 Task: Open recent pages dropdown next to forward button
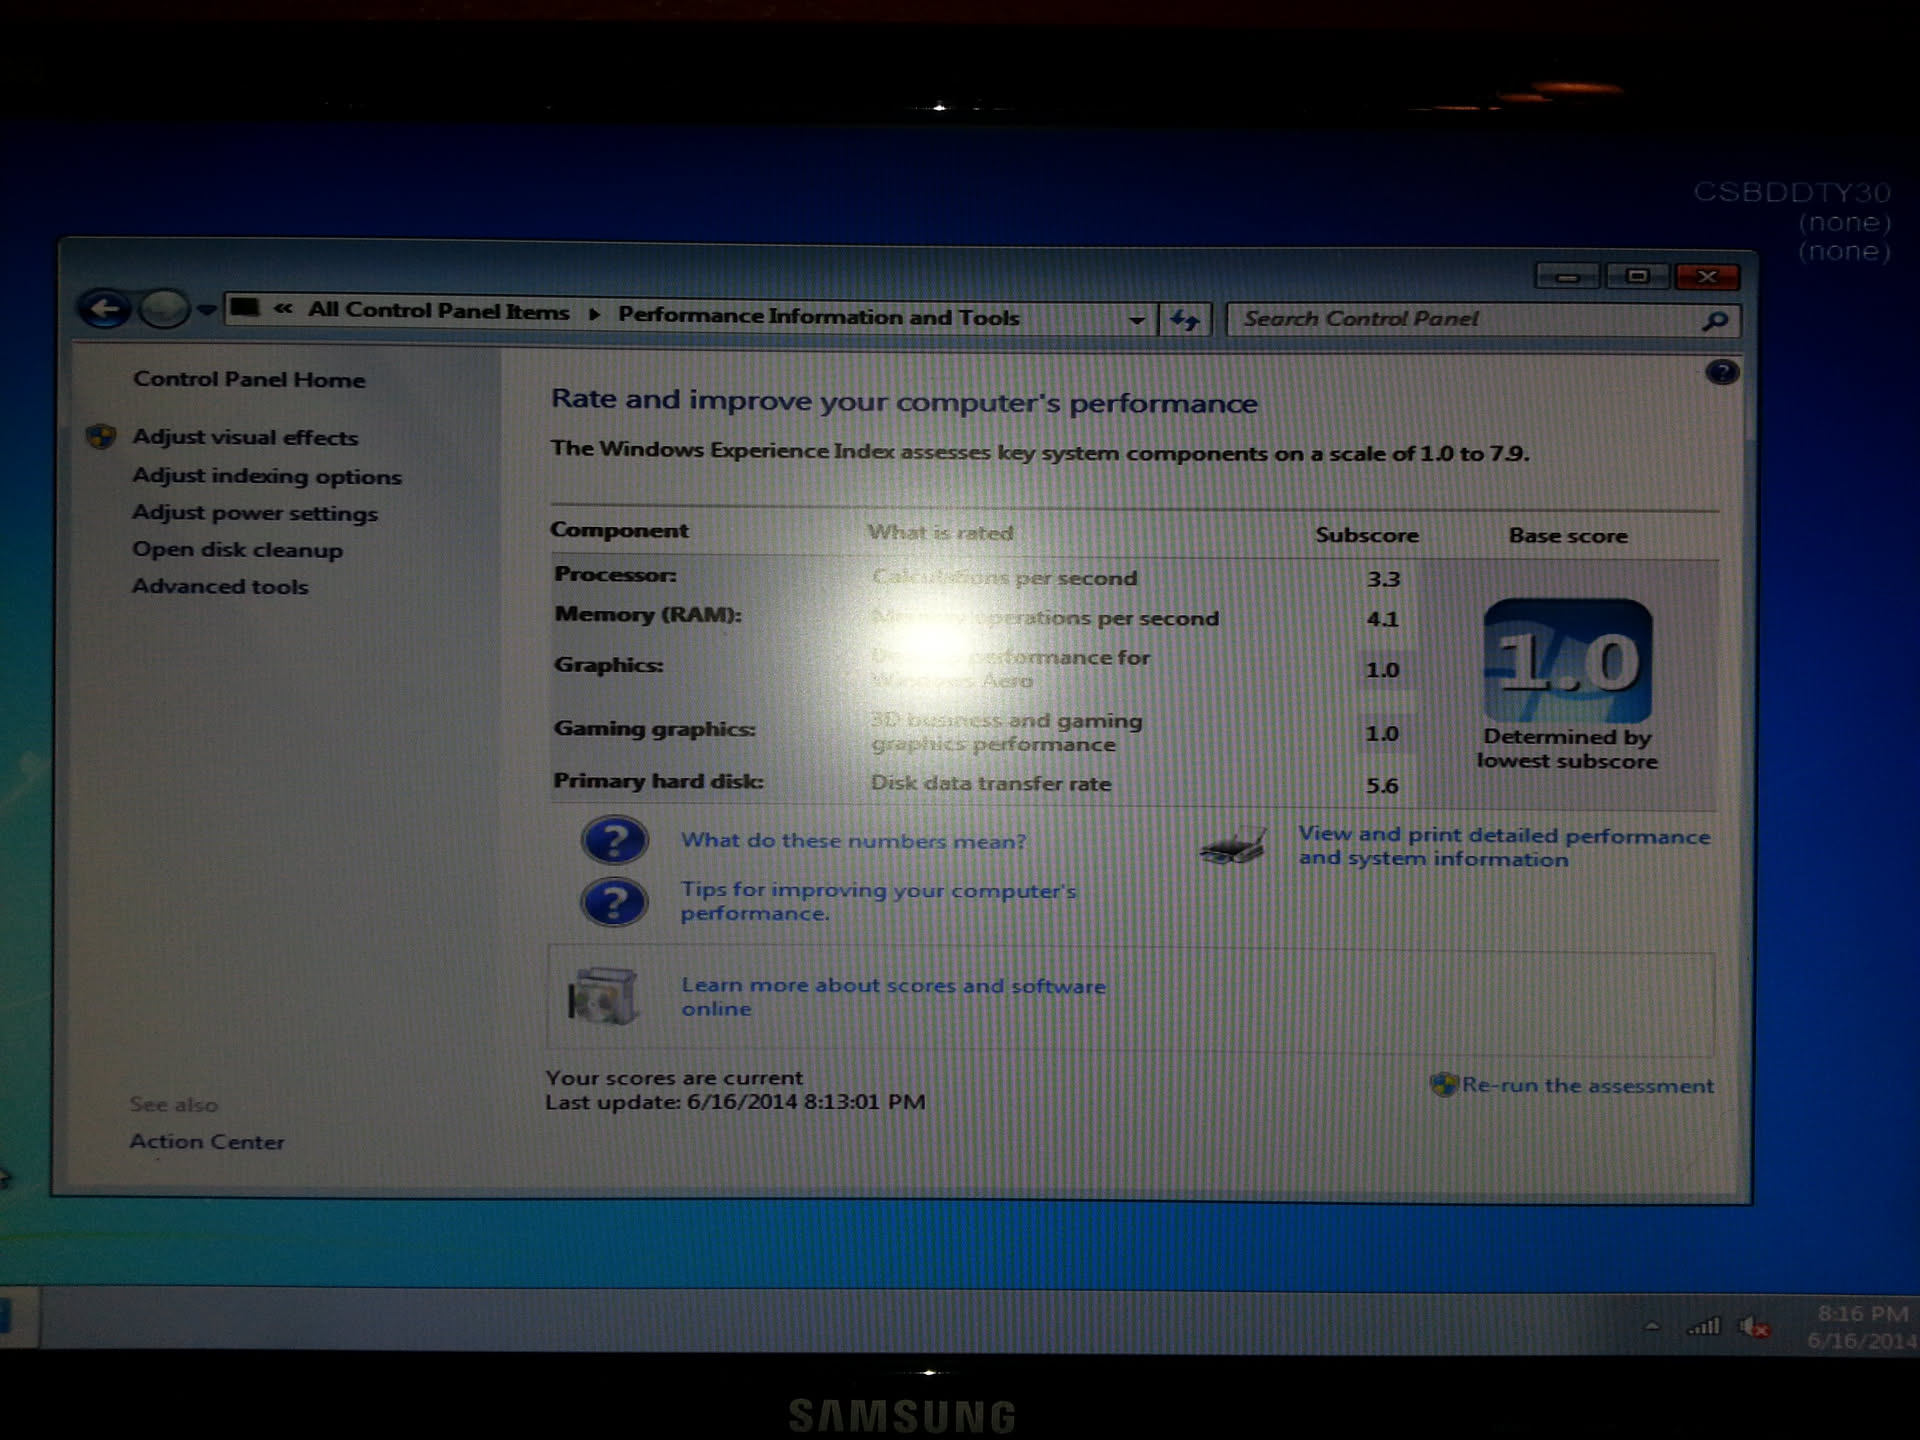coord(207,310)
